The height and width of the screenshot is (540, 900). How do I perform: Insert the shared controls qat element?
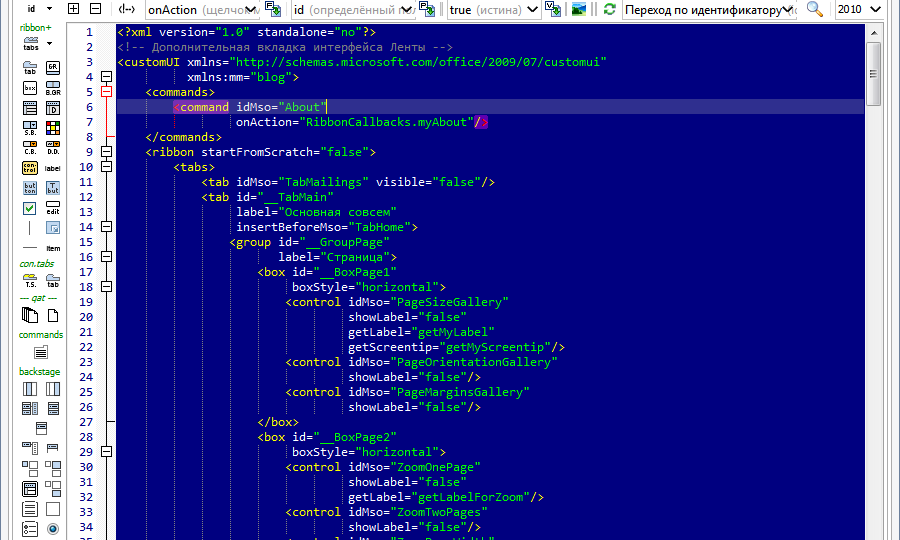pyautogui.click(x=30, y=315)
